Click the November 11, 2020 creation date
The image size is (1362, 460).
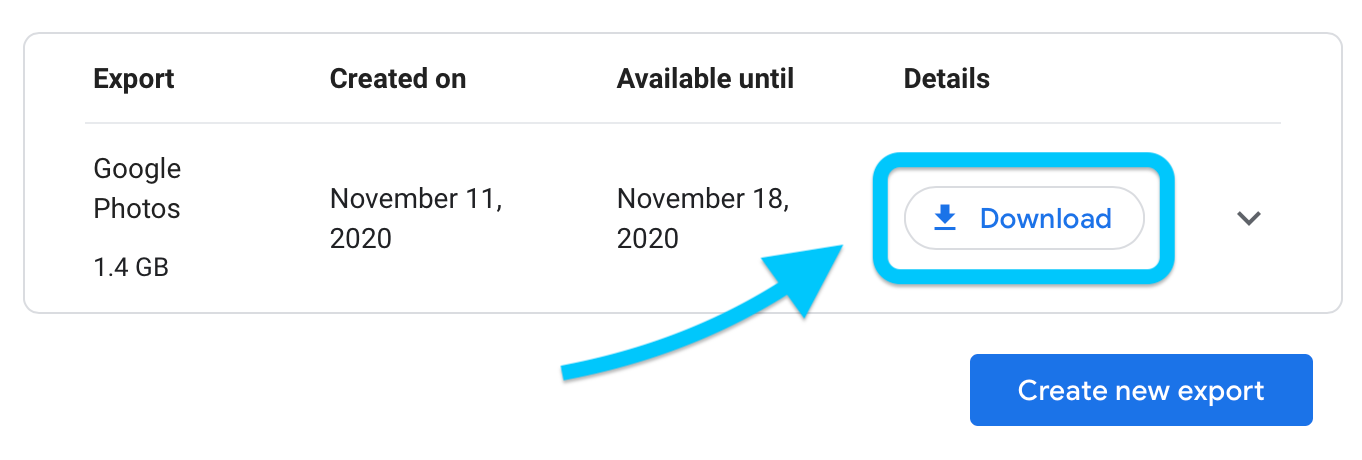pos(416,218)
